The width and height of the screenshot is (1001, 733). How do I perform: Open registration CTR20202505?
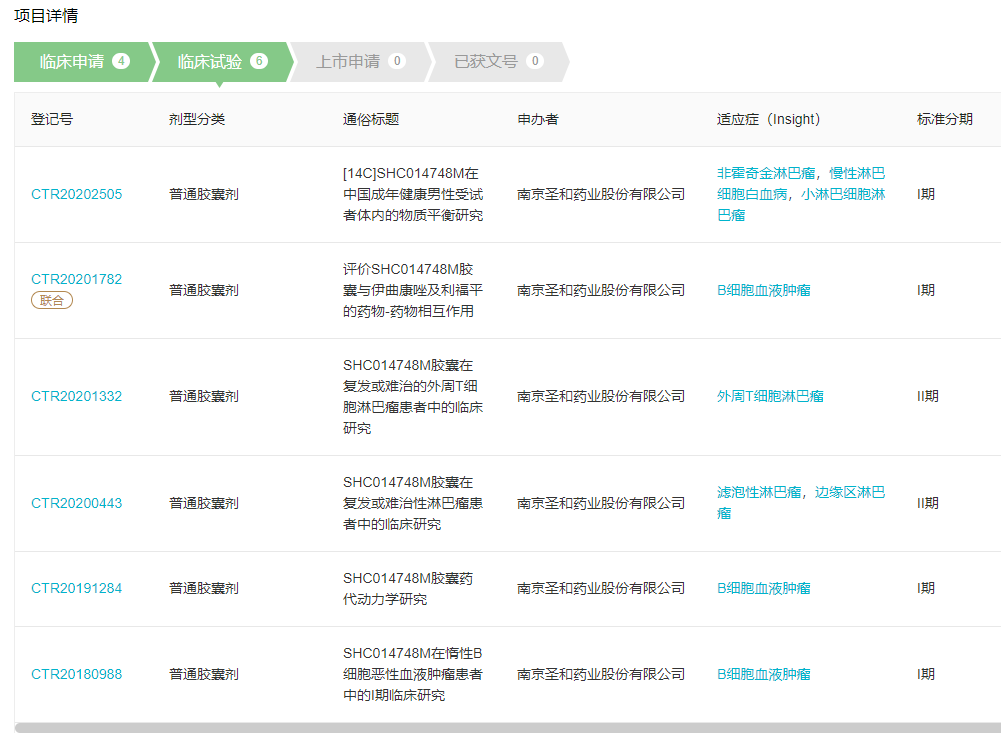(x=77, y=194)
